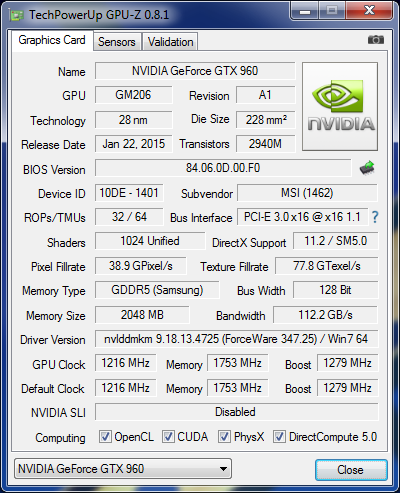Toggle the DirectCompute 5.0 checkbox
This screenshot has height=493, width=400.
click(x=279, y=436)
